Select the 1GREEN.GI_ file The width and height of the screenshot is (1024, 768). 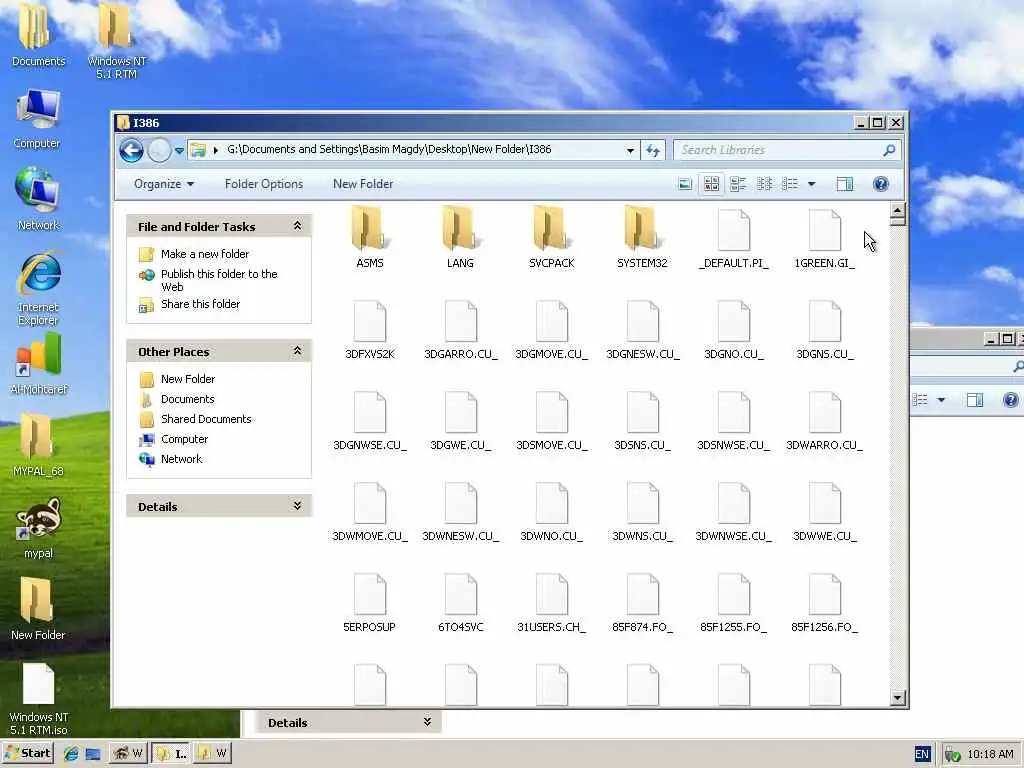(824, 239)
